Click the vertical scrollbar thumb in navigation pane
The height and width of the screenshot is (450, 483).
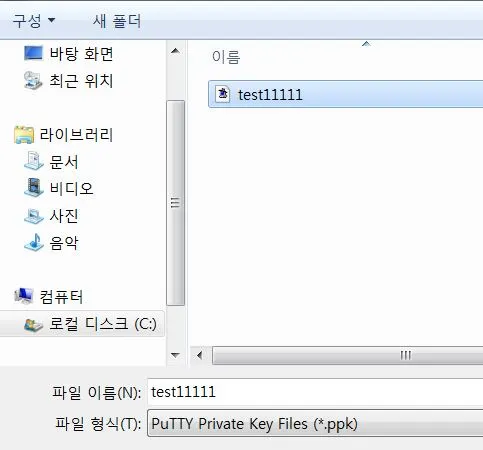(175, 203)
